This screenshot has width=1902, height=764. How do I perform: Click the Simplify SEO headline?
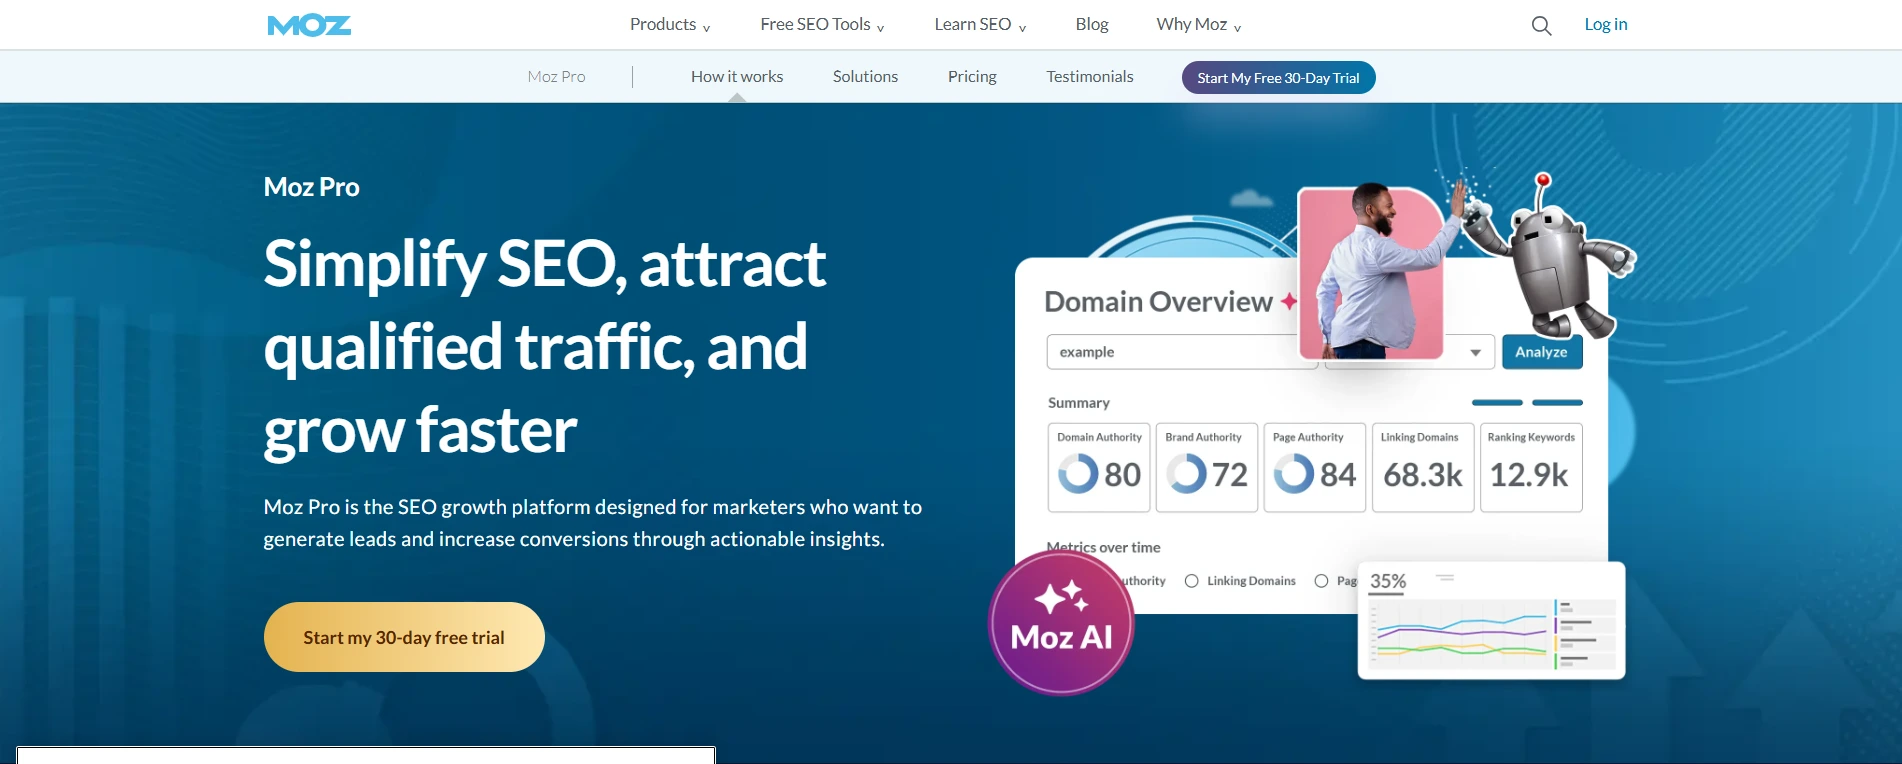coord(545,347)
